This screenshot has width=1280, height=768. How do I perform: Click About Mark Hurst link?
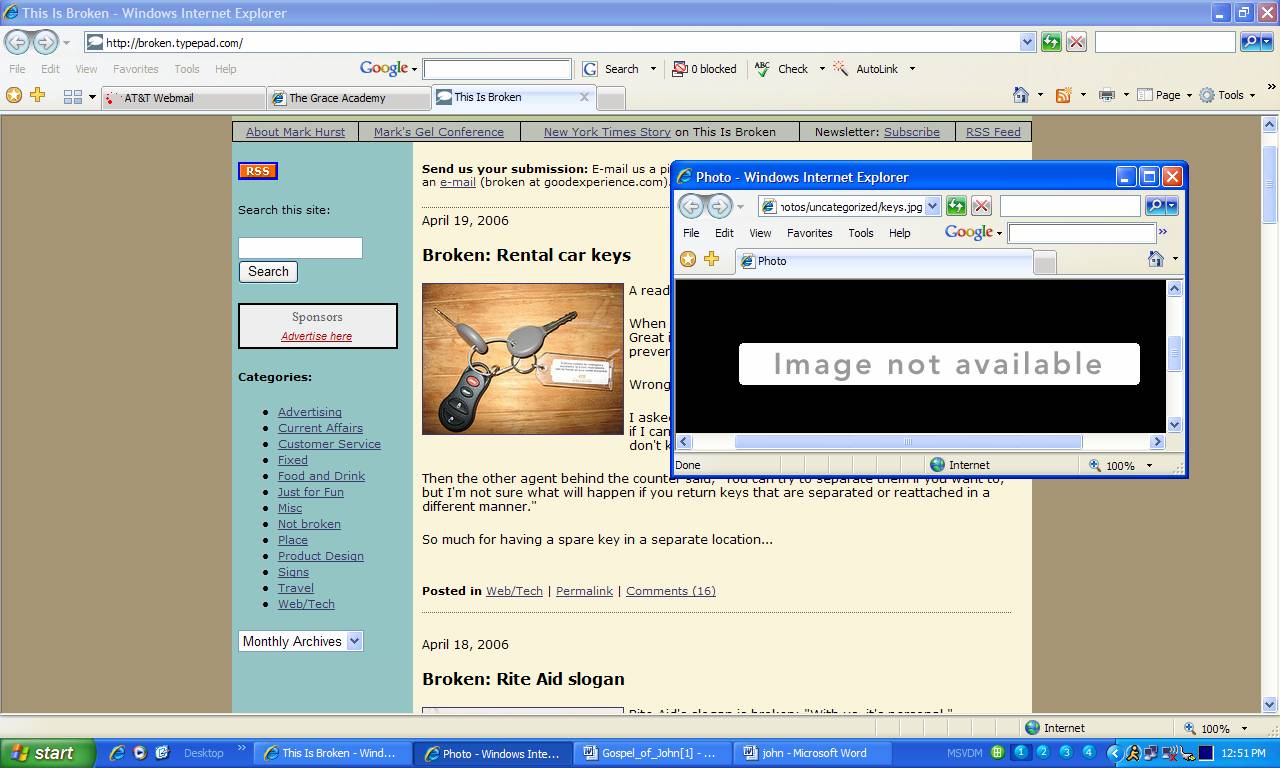295,132
